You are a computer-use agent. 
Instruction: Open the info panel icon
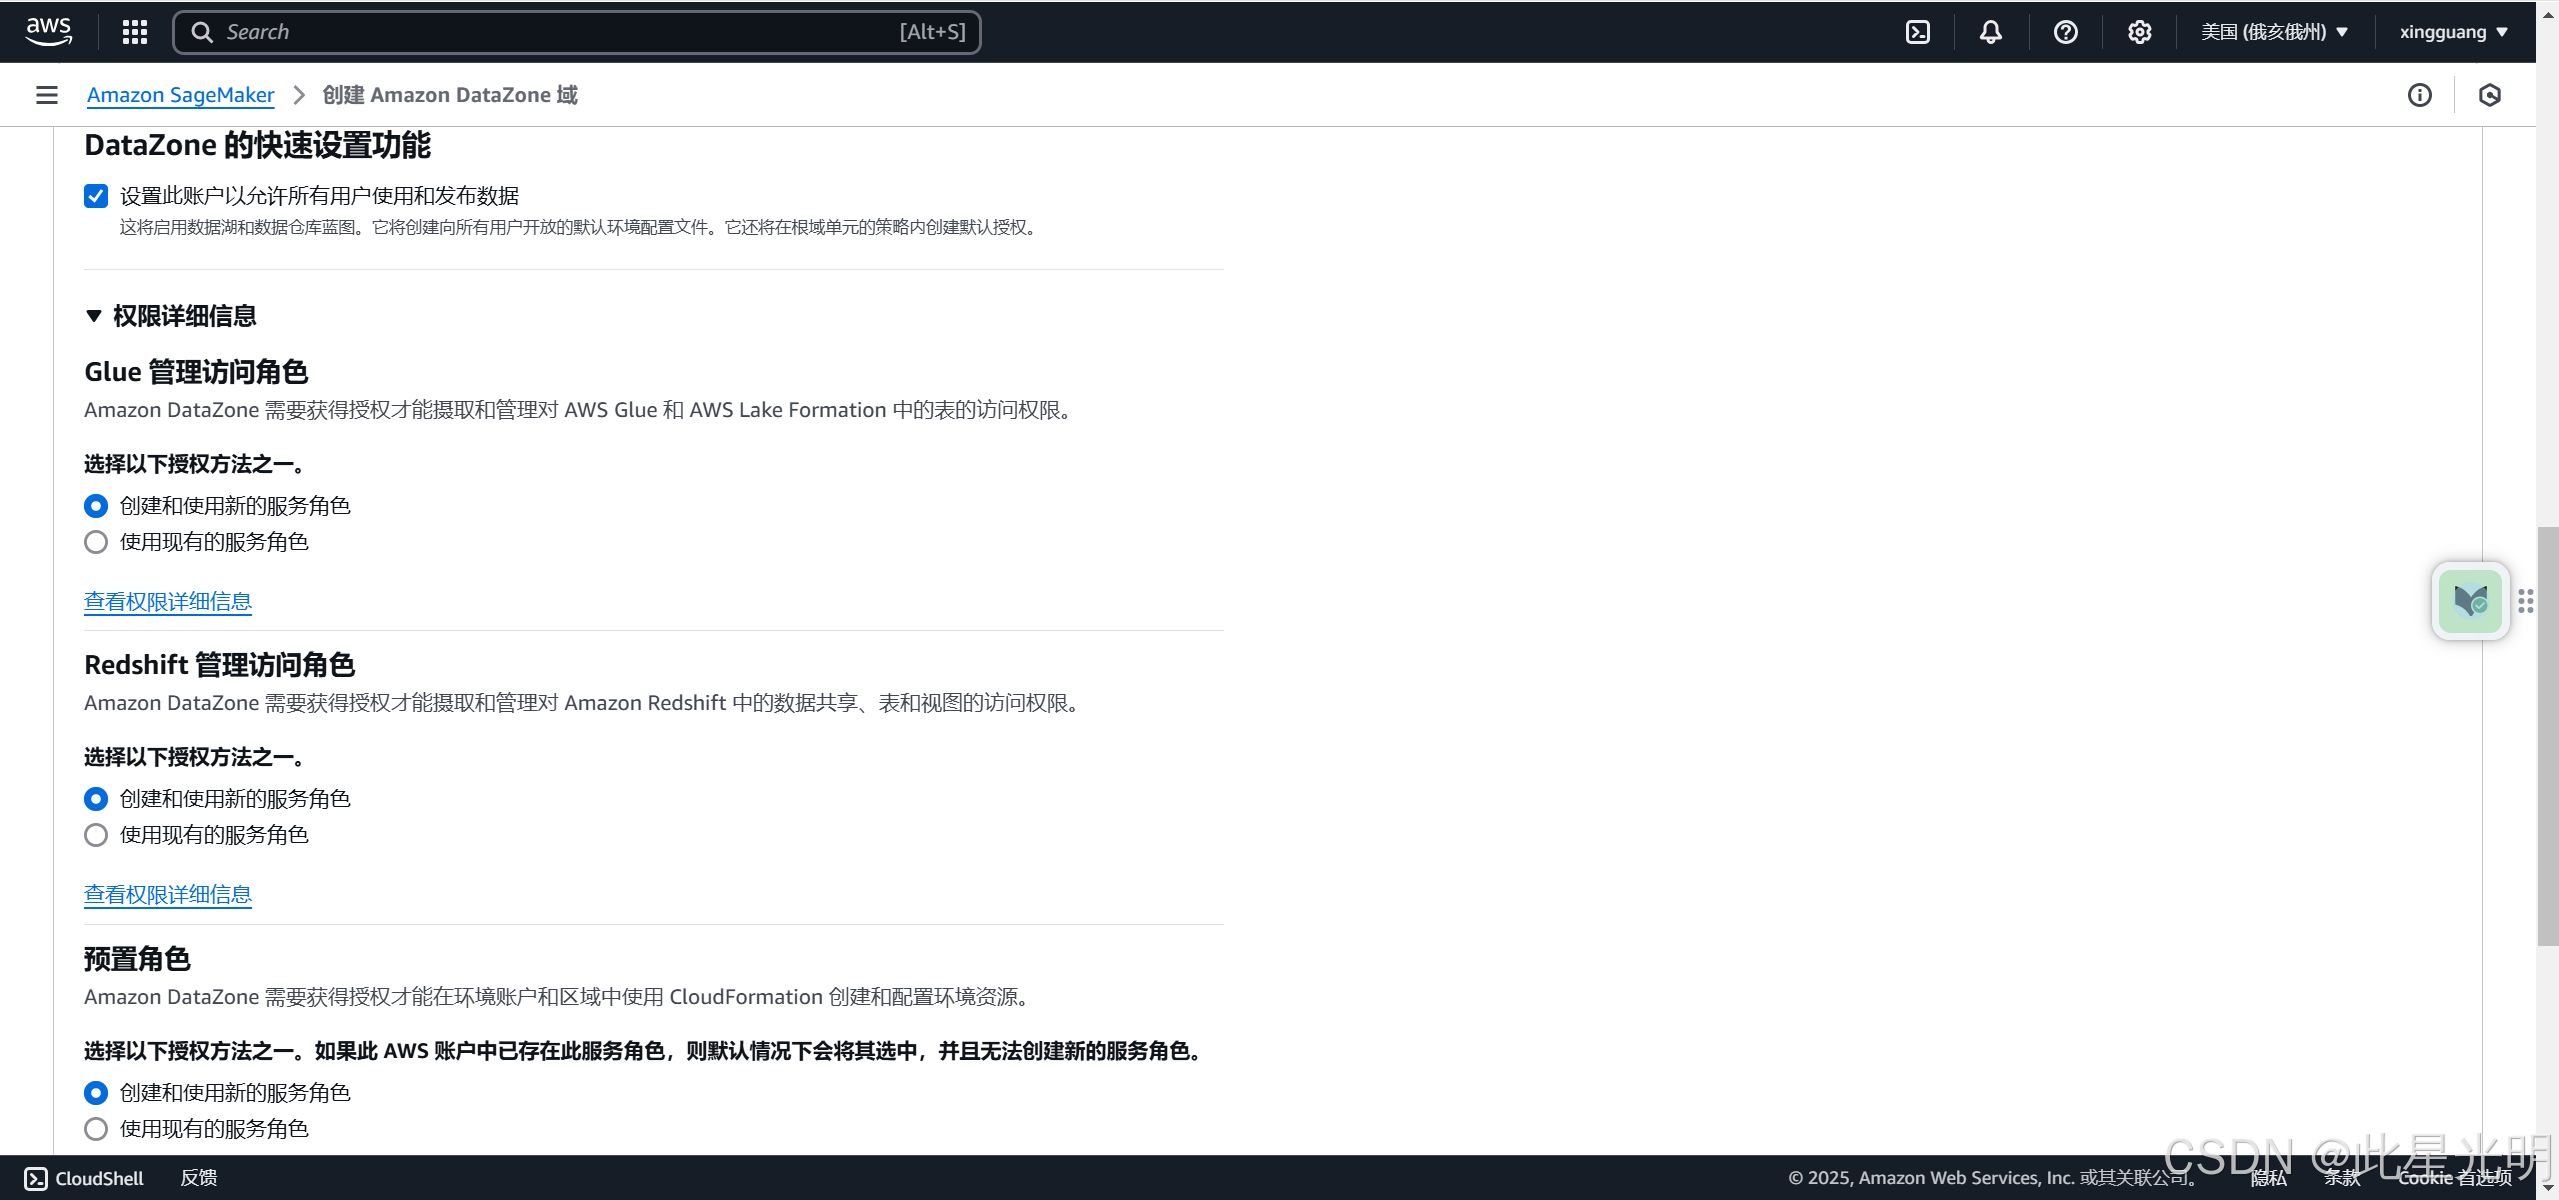(x=2419, y=95)
